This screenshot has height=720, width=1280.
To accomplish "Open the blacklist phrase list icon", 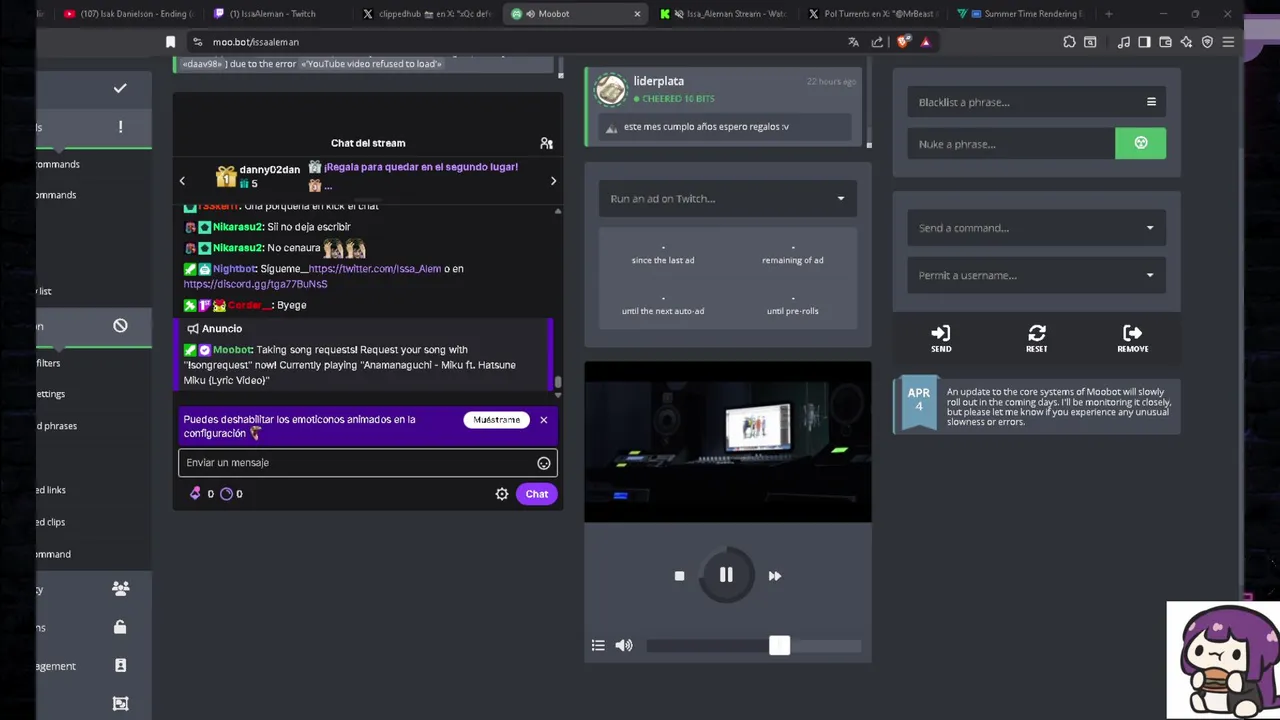I will click(1151, 102).
